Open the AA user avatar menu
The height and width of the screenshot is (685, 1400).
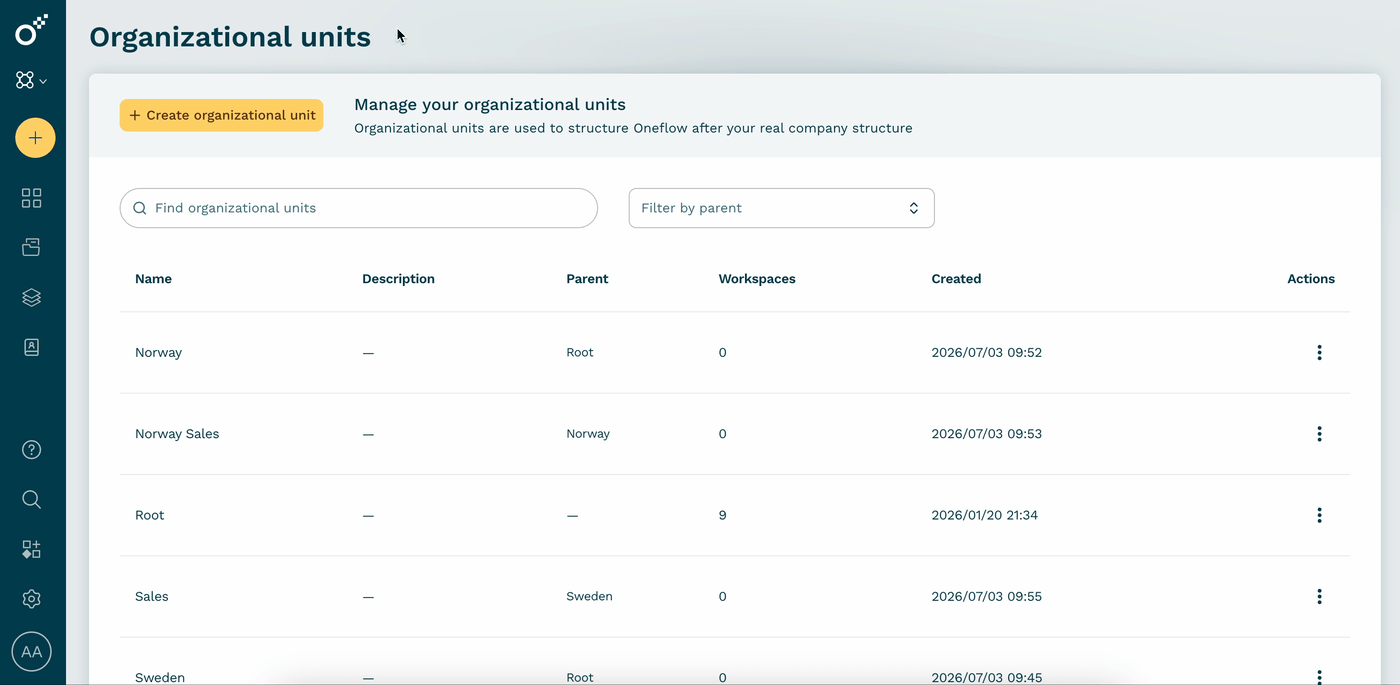32,652
